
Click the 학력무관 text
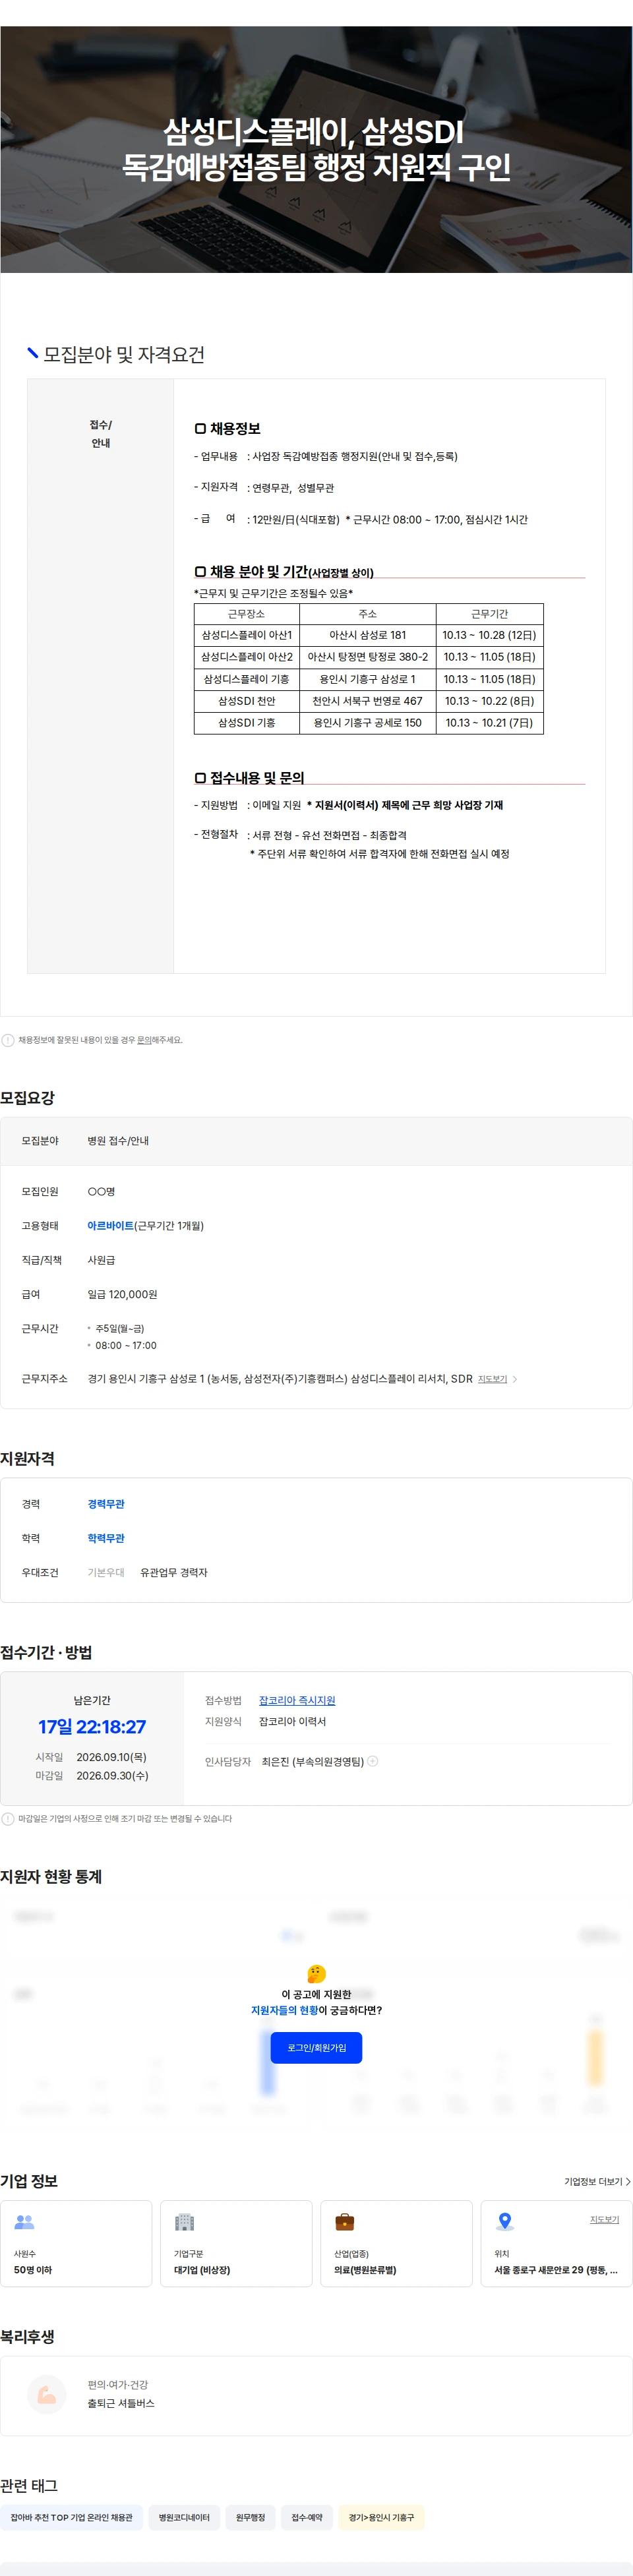coord(106,1538)
